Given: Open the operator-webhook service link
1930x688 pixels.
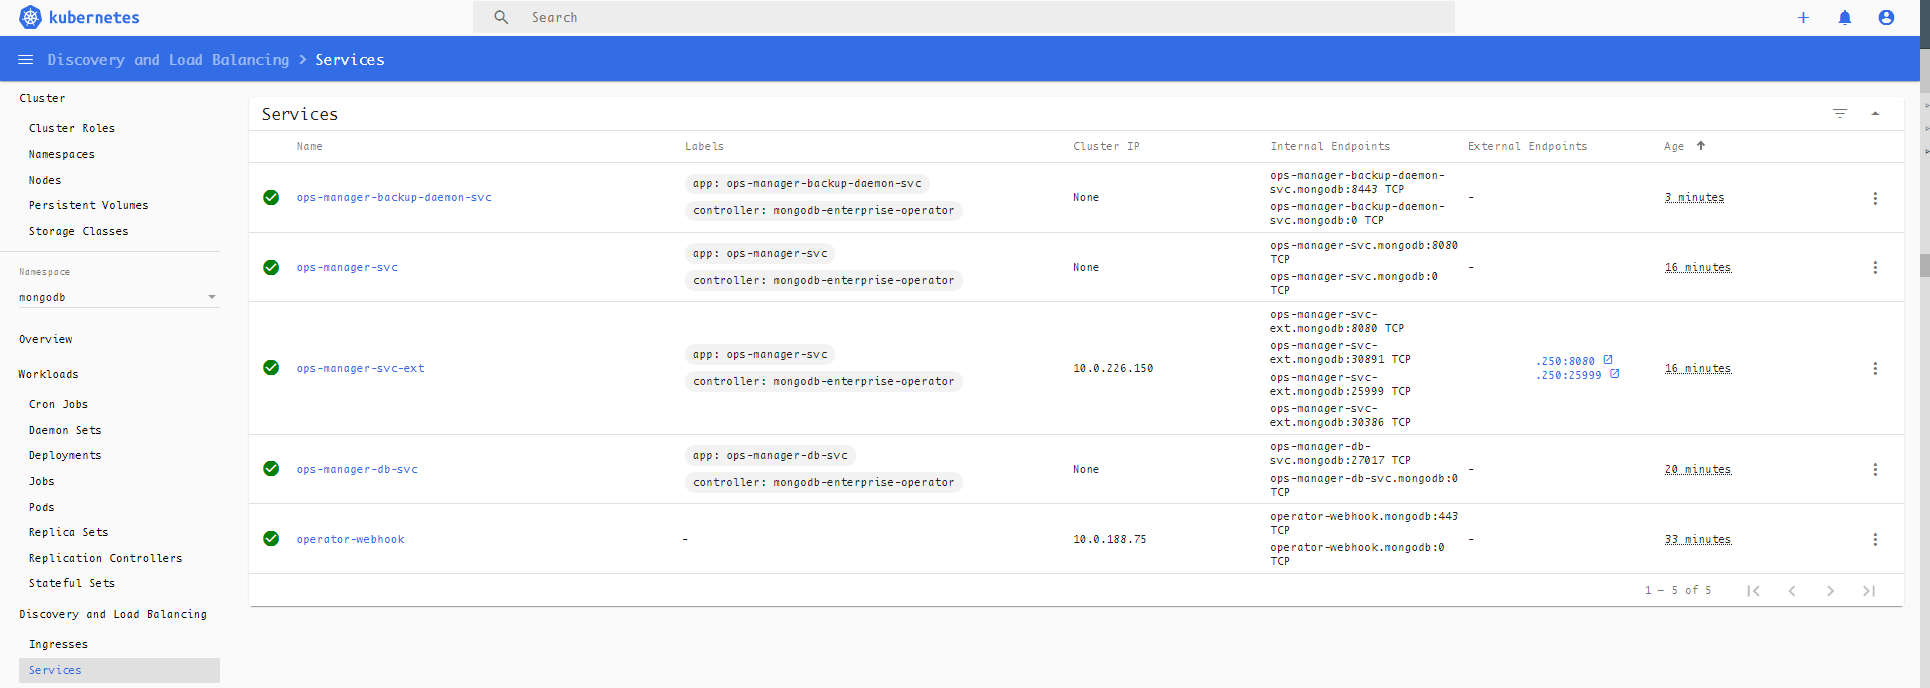Looking at the screenshot, I should (x=350, y=540).
